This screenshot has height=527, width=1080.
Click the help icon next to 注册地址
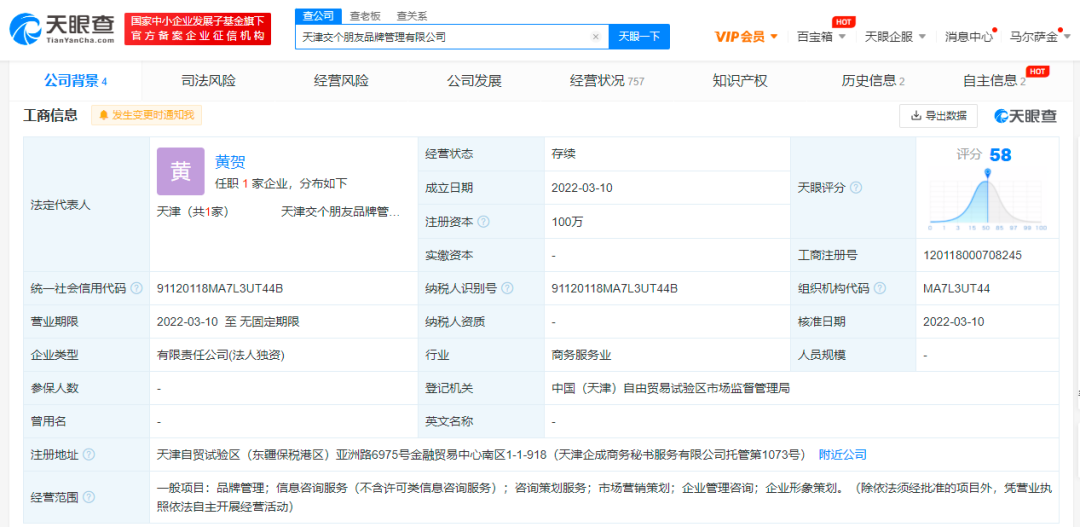point(89,455)
